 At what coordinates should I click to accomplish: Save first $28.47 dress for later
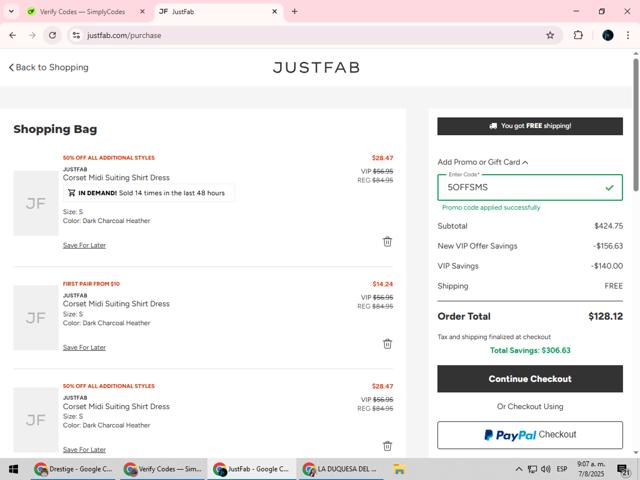click(x=84, y=245)
